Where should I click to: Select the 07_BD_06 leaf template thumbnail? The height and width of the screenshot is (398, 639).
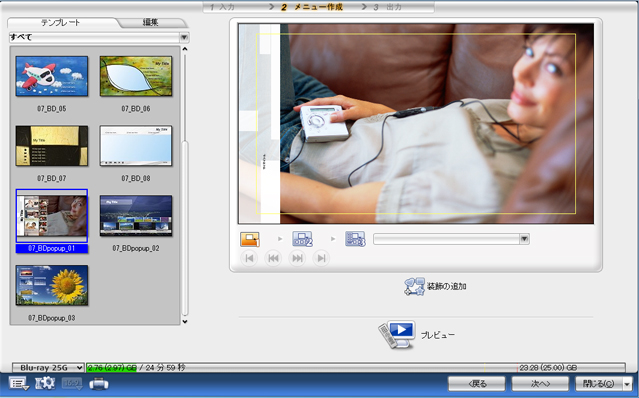pos(136,76)
